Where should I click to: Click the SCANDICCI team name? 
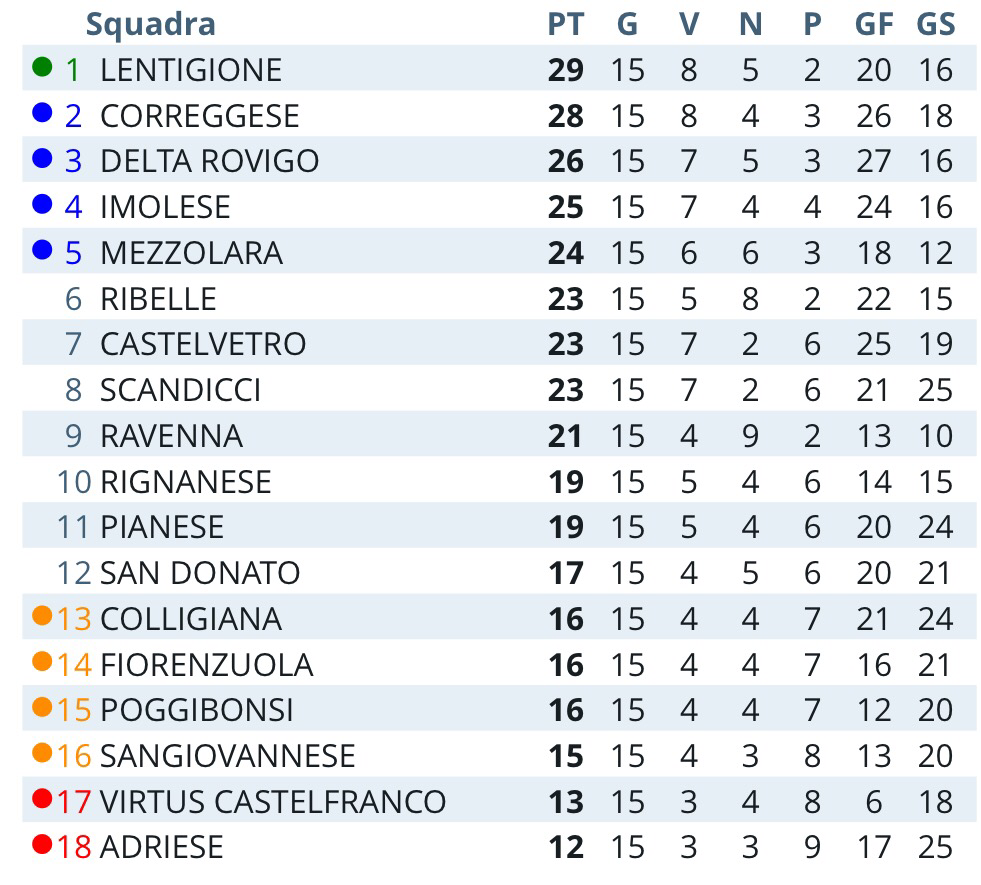point(180,390)
